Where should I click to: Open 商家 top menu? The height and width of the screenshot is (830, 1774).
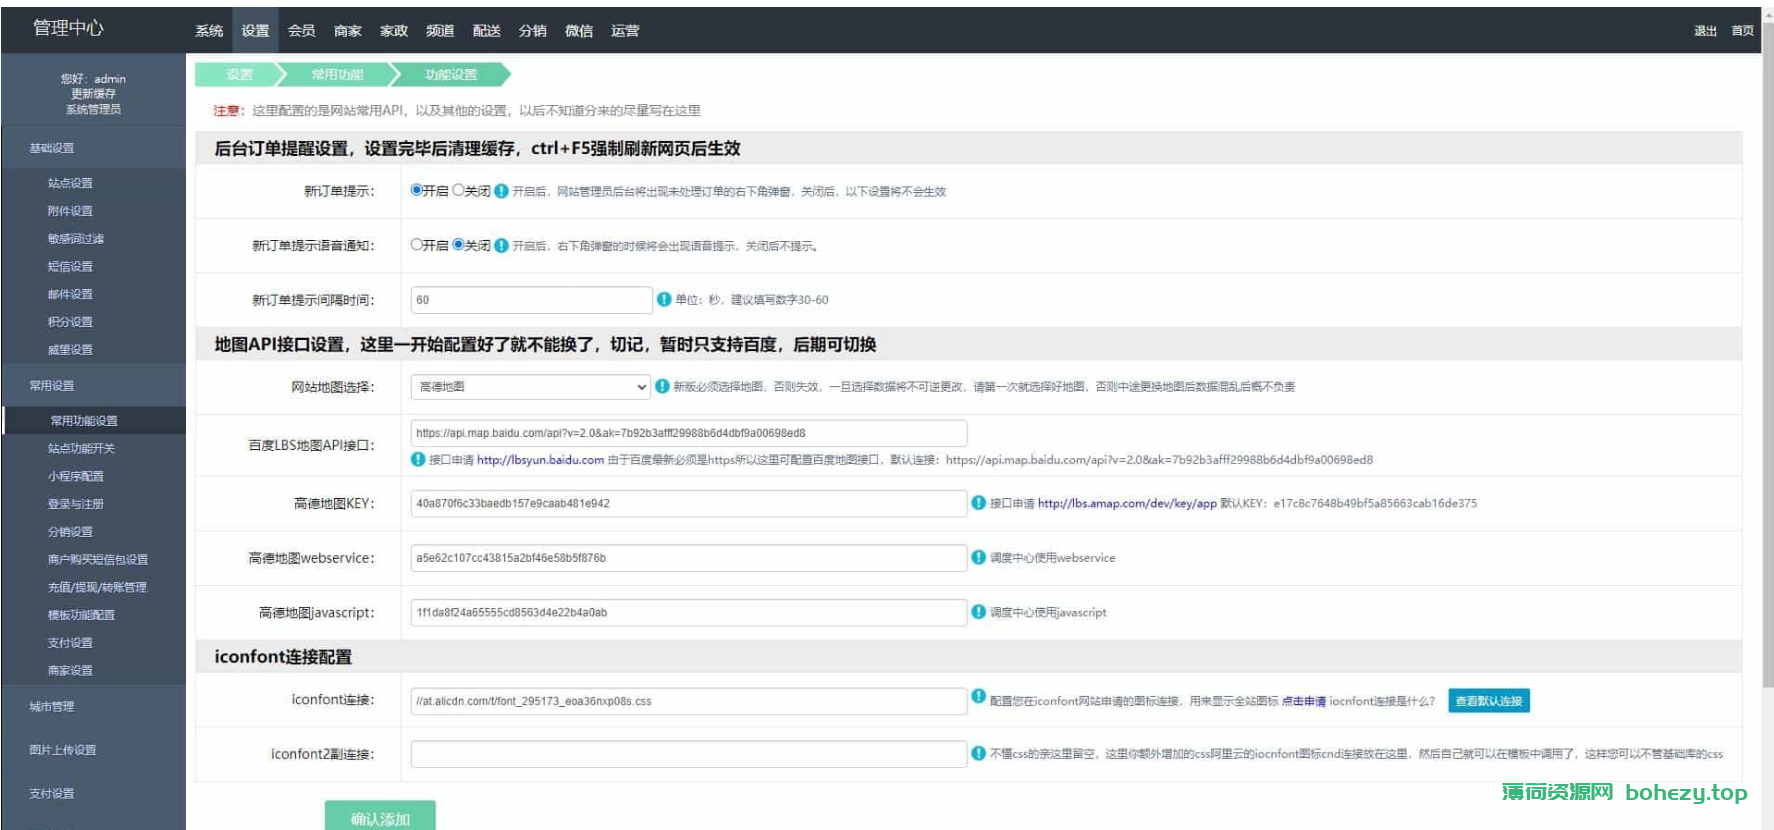tap(347, 31)
